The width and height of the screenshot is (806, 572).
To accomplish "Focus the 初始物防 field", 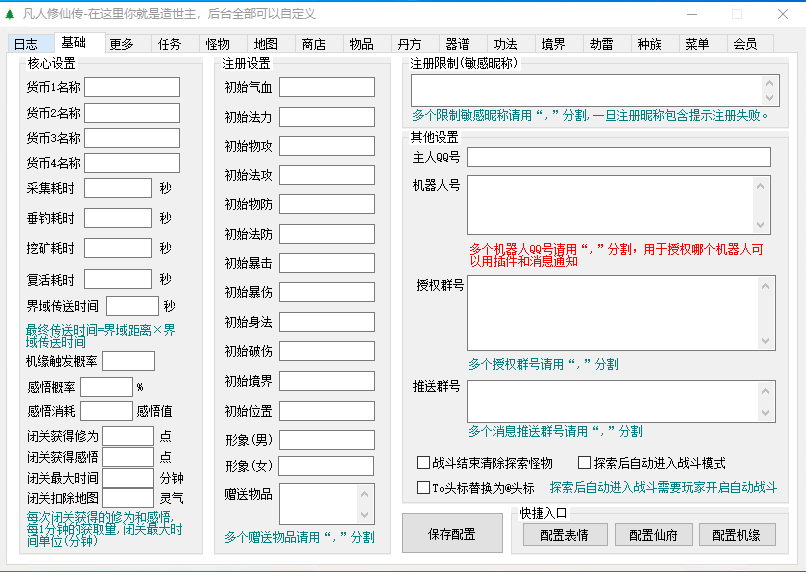I will [327, 204].
